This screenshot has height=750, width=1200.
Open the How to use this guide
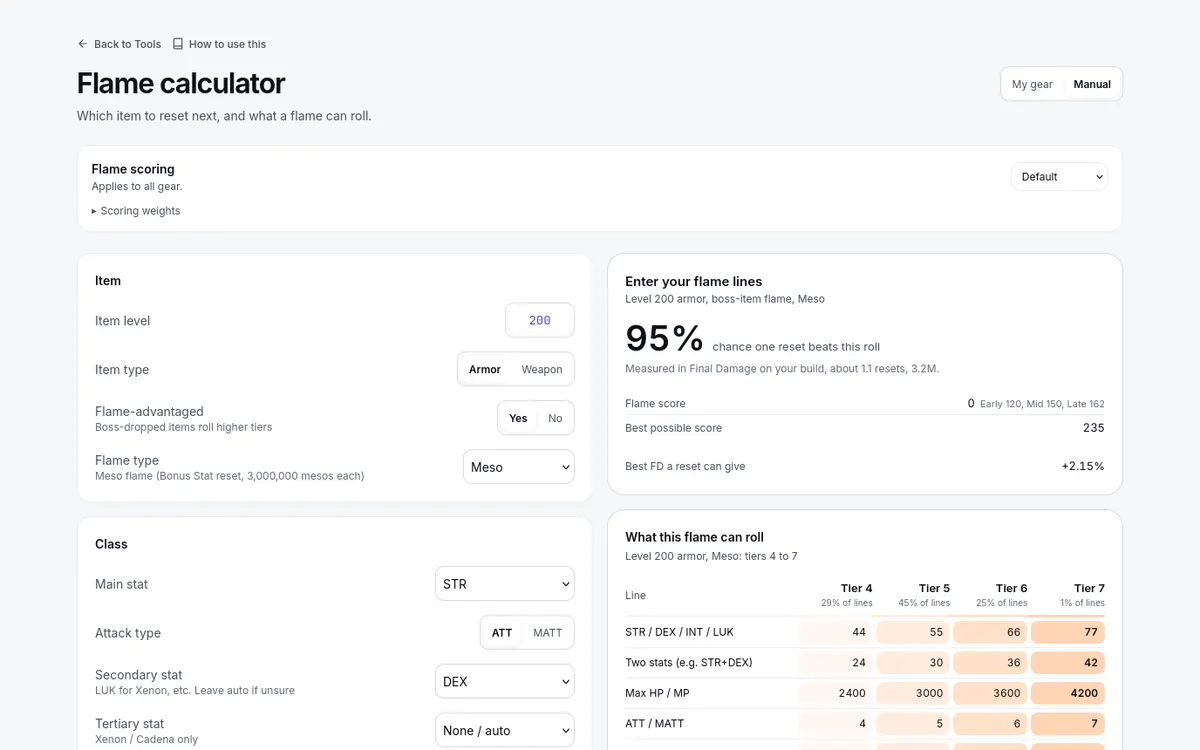click(219, 44)
